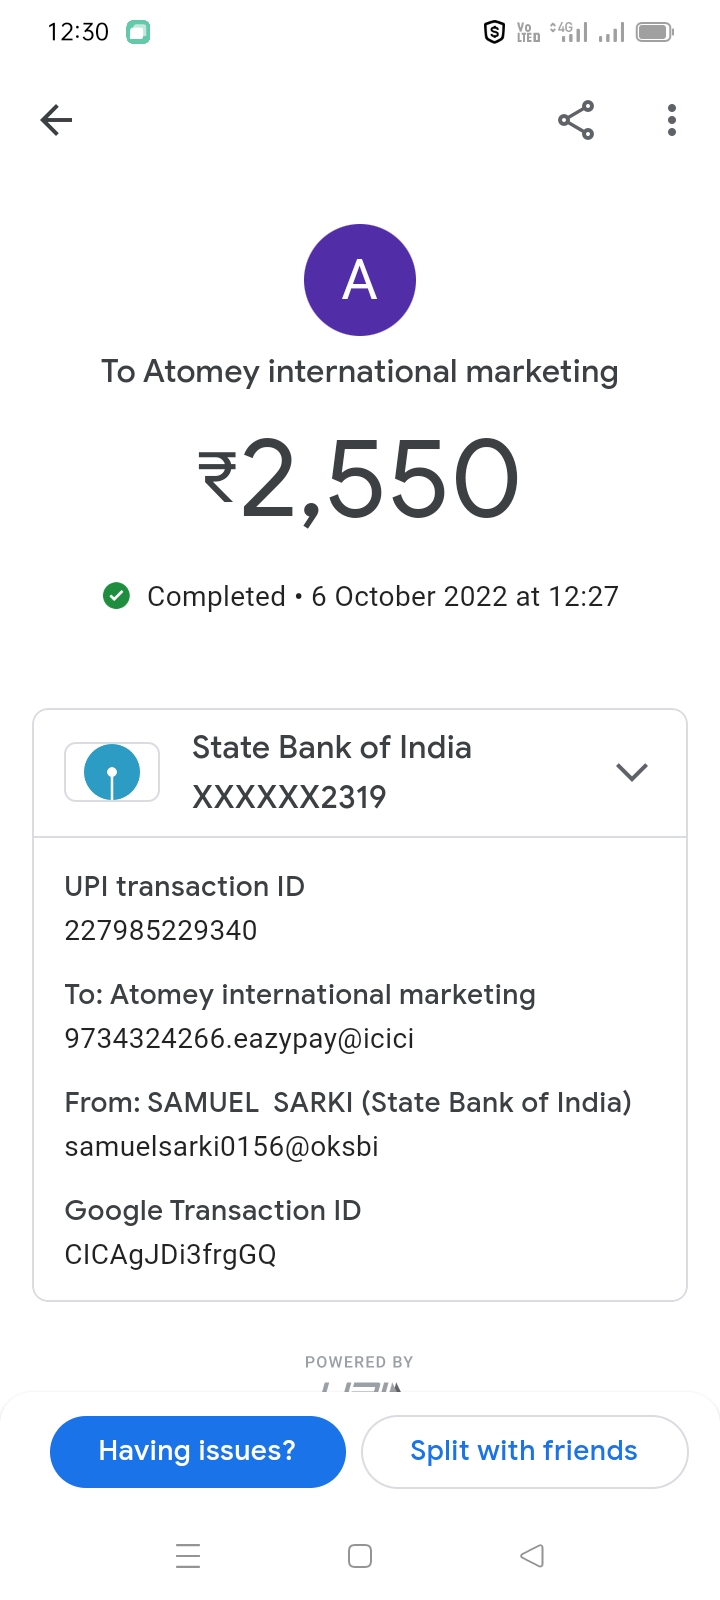The width and height of the screenshot is (720, 1600).
Task: Tap the share icon
Action: coord(576,121)
